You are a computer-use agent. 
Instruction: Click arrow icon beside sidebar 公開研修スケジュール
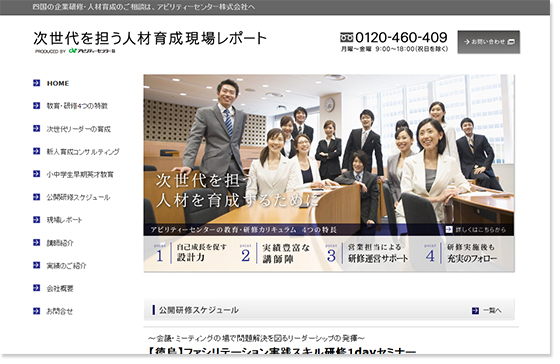coord(36,197)
